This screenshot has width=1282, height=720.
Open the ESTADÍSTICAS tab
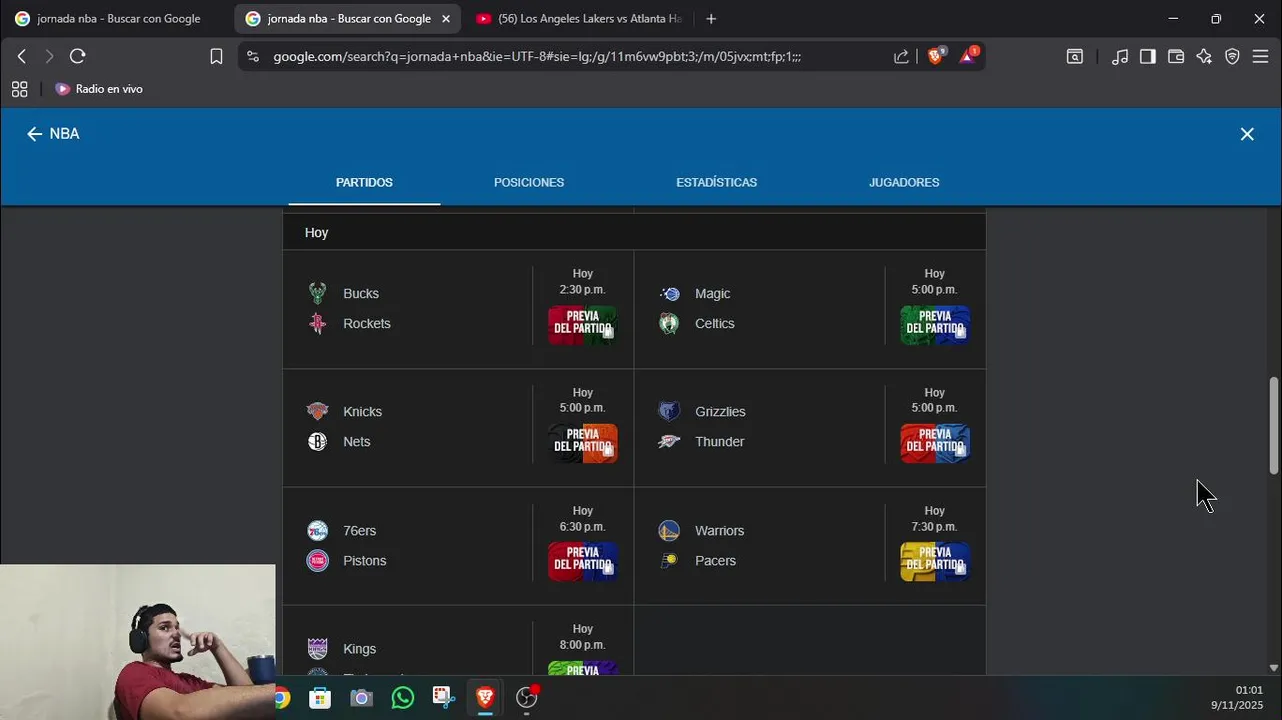[716, 182]
